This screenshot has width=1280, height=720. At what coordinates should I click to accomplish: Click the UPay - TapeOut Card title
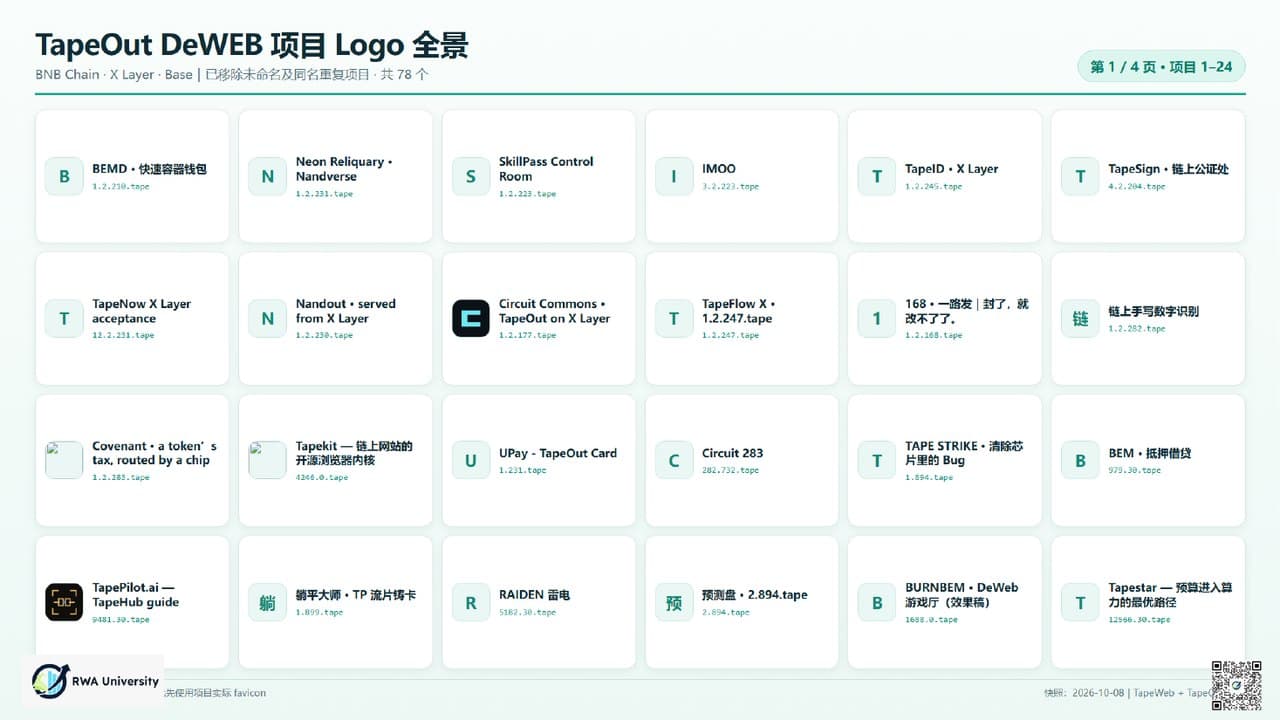(x=558, y=453)
